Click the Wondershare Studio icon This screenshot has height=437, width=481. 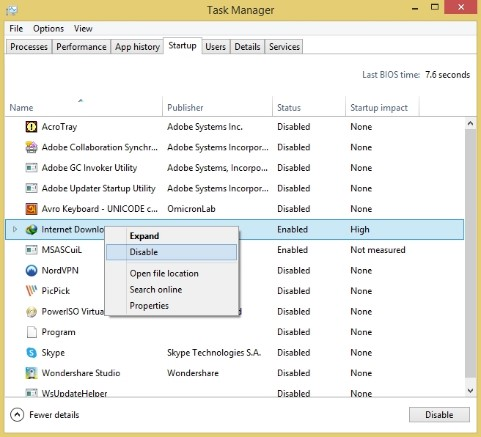coord(31,373)
